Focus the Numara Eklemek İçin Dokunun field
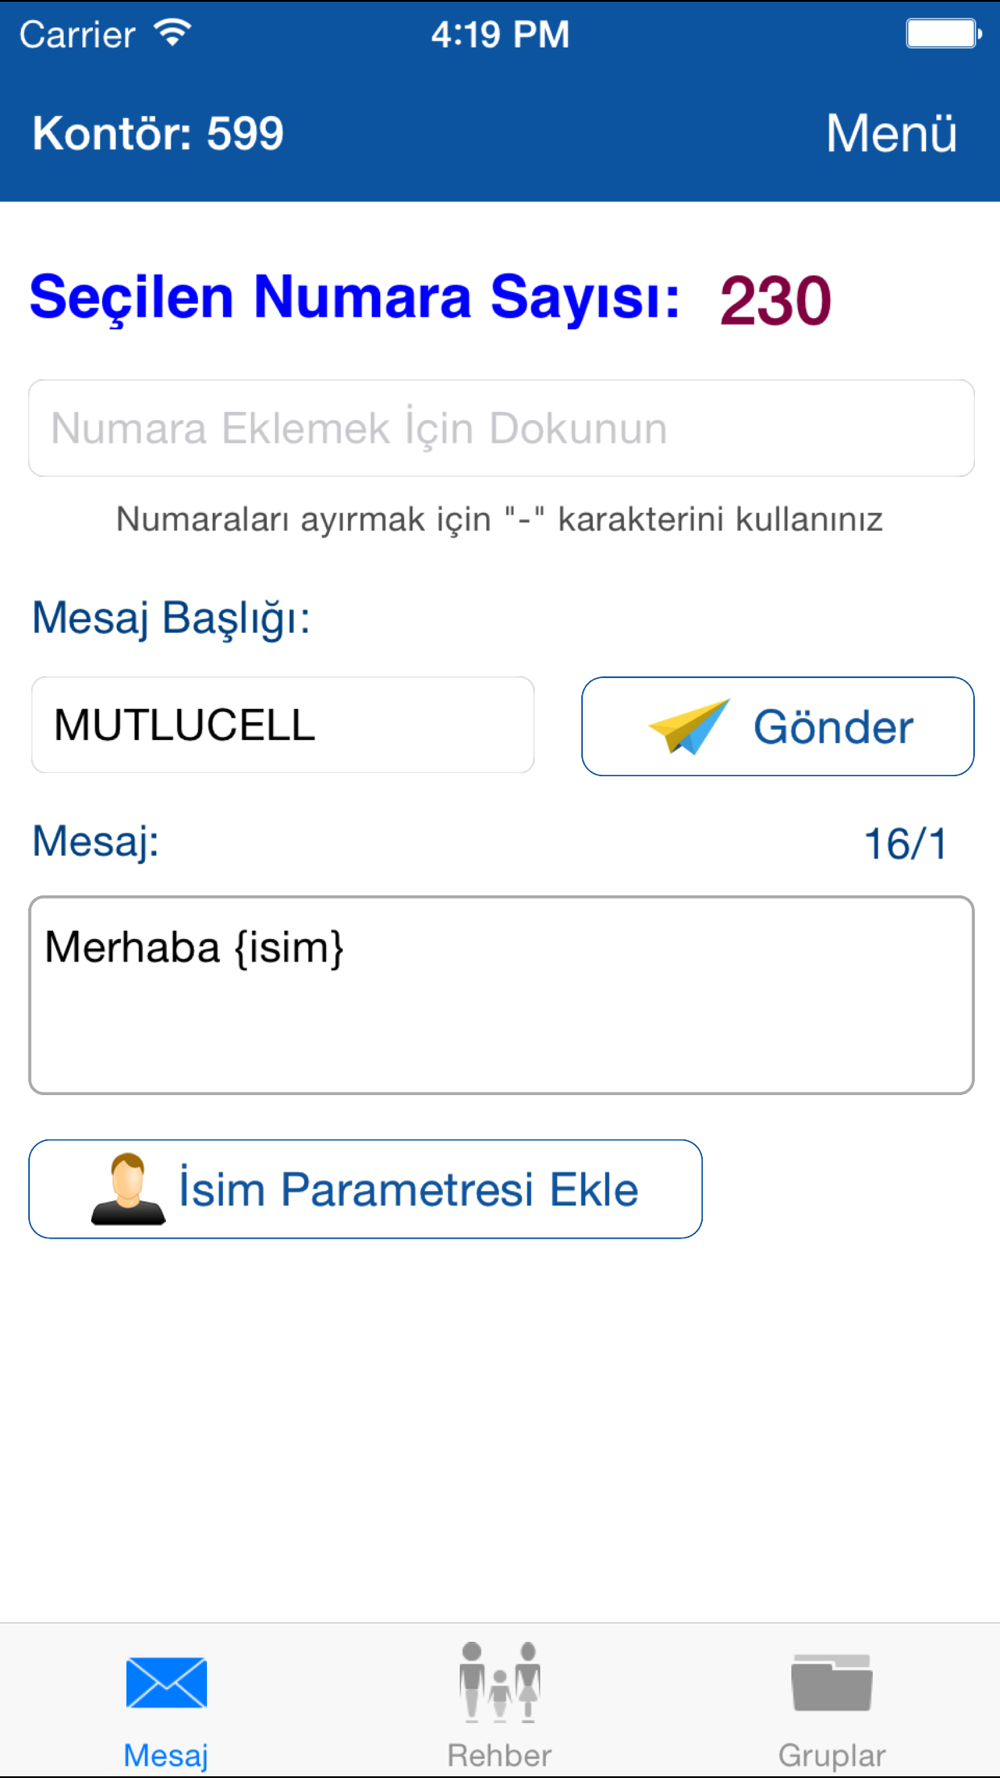1000x1778 pixels. click(501, 428)
